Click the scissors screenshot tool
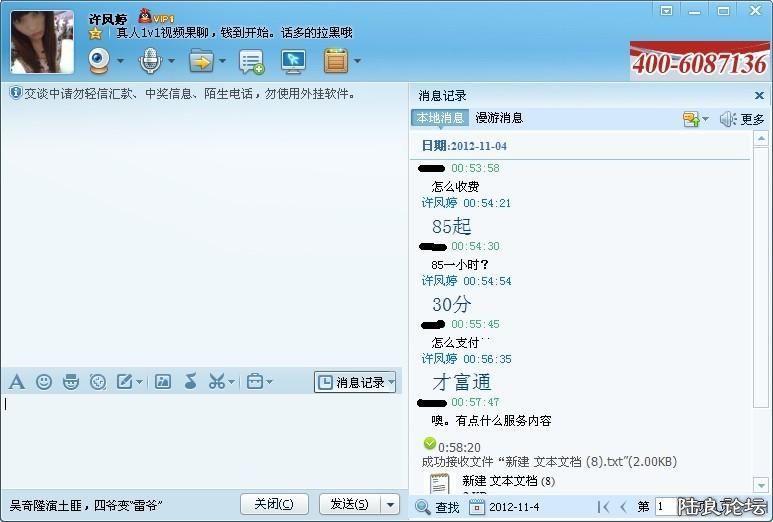 (x=216, y=382)
